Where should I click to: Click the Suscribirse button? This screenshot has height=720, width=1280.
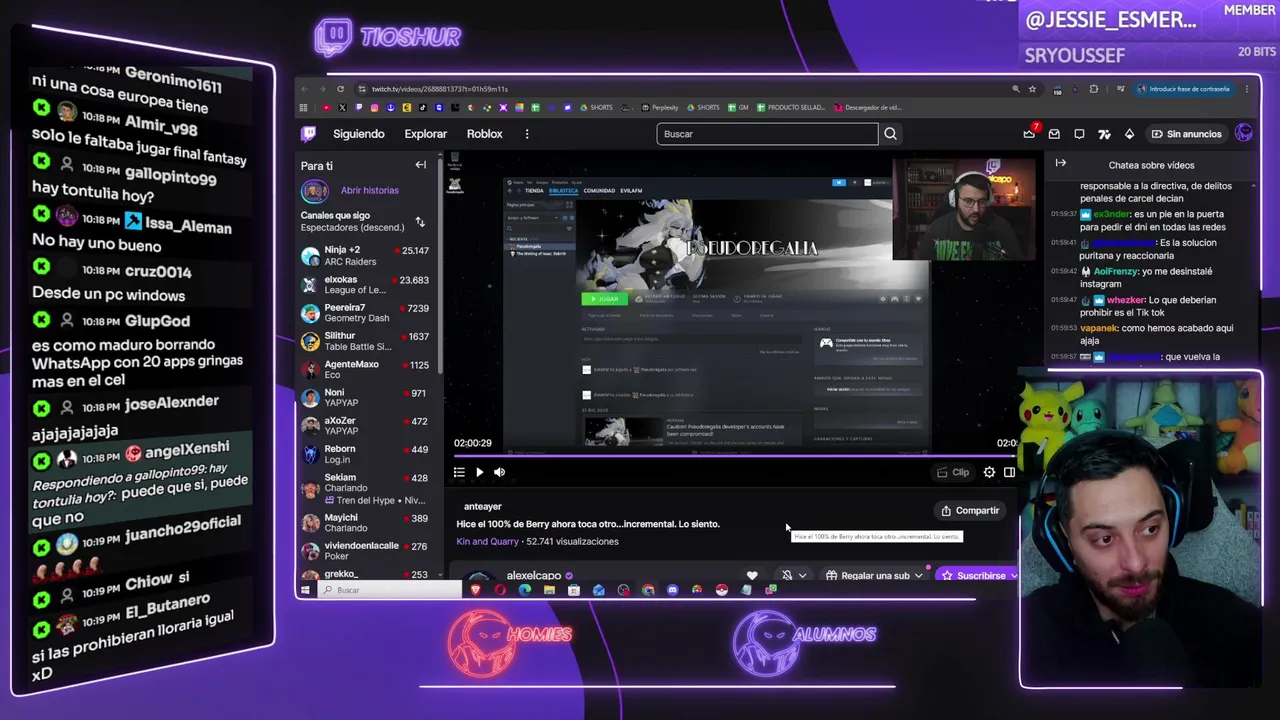coord(975,575)
